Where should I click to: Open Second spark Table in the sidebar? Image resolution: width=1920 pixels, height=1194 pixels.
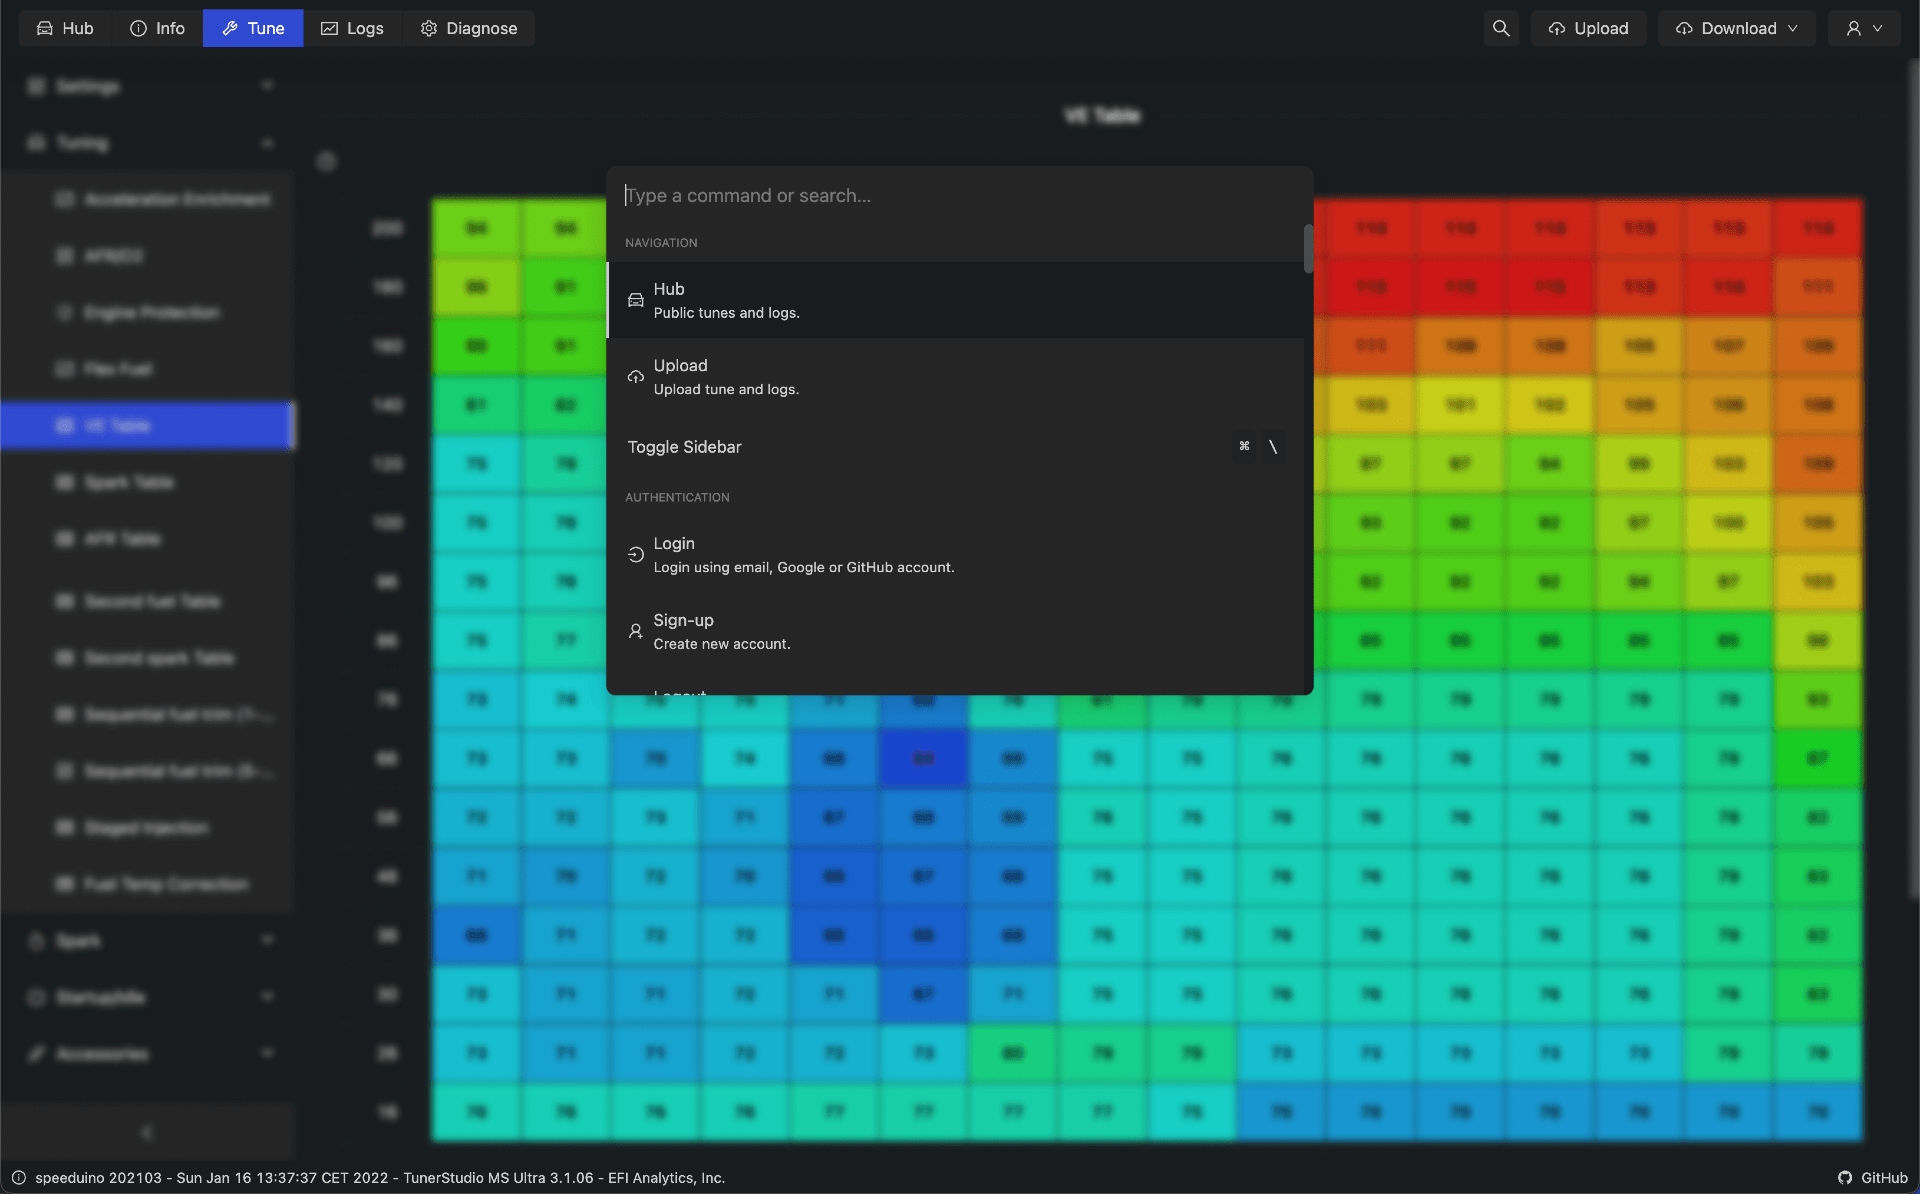pyautogui.click(x=148, y=658)
